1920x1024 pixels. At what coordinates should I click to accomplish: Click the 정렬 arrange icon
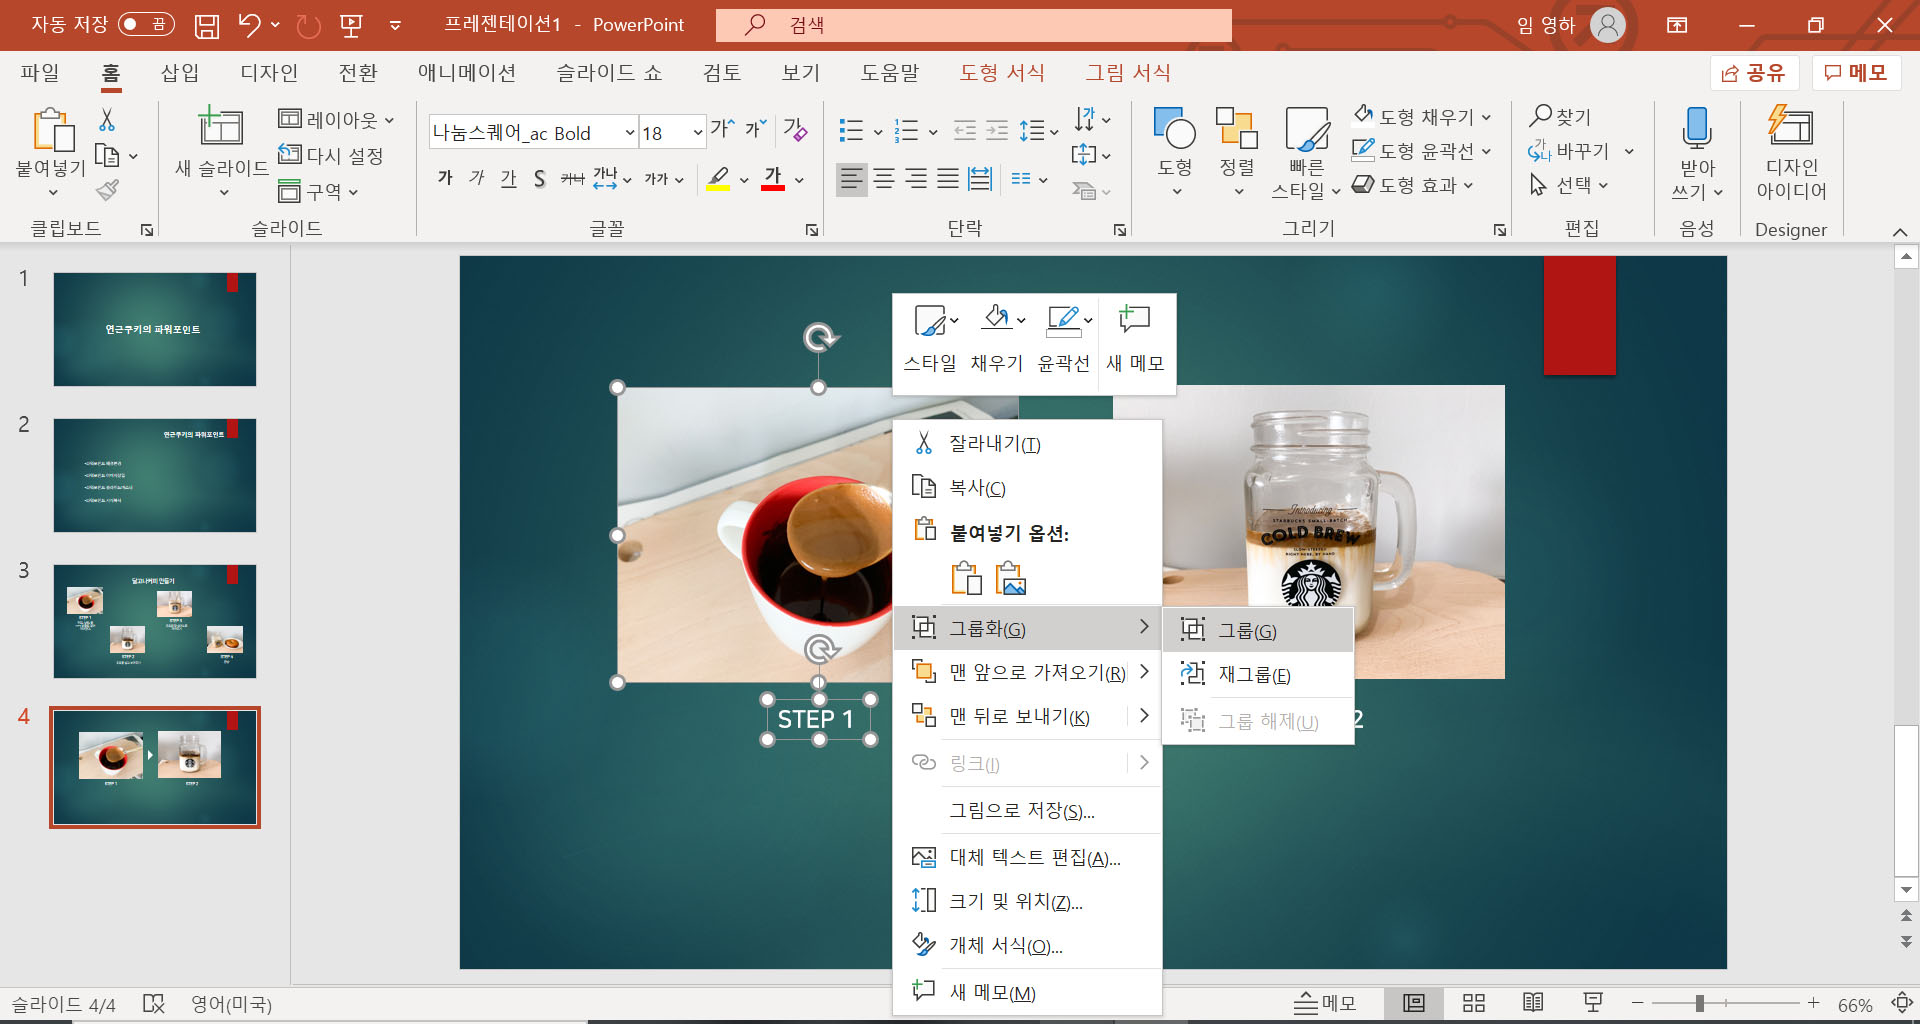pos(1236,128)
